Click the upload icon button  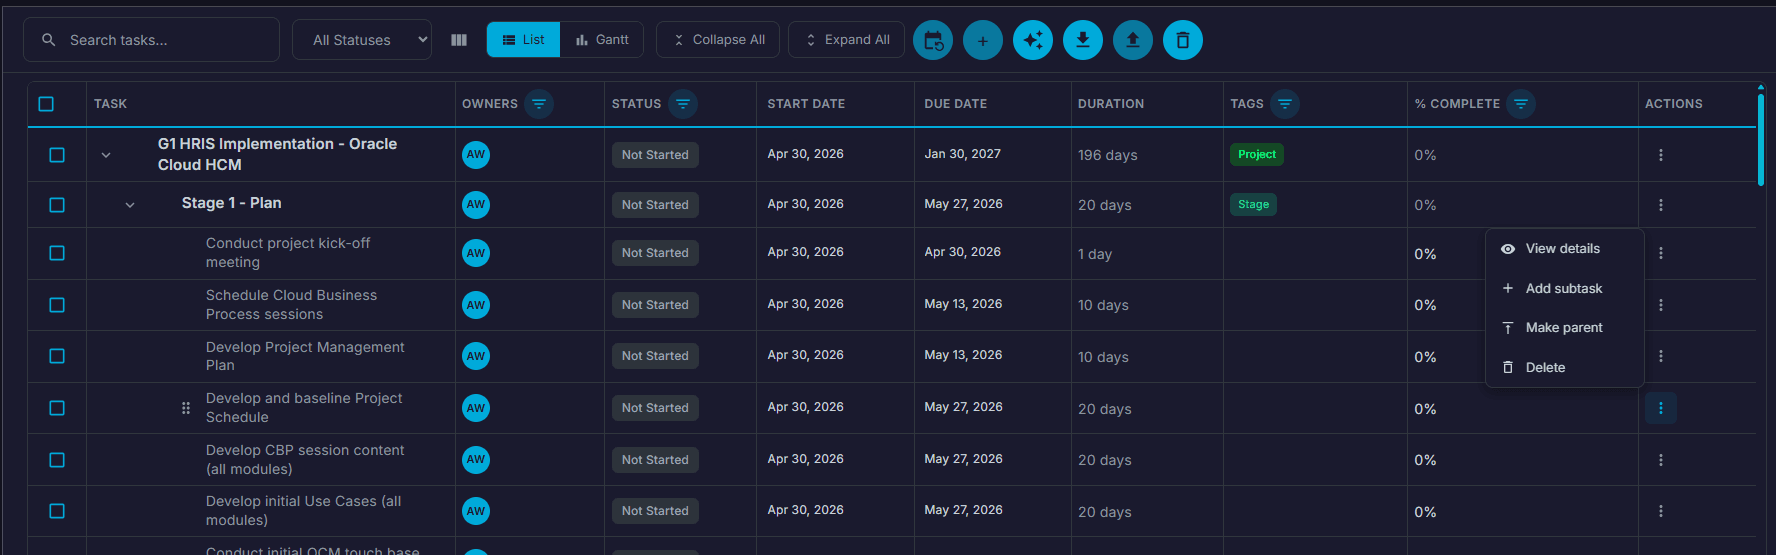point(1133,40)
